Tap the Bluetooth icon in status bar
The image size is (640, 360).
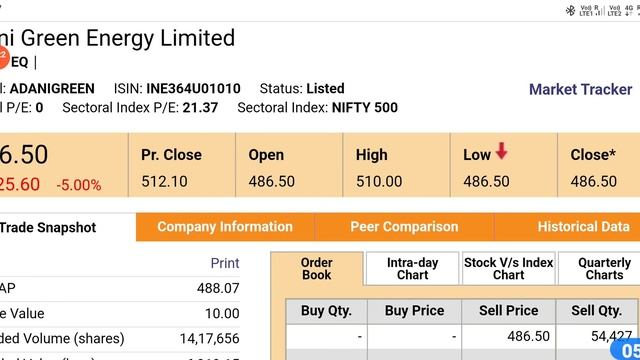[x=570, y=10]
